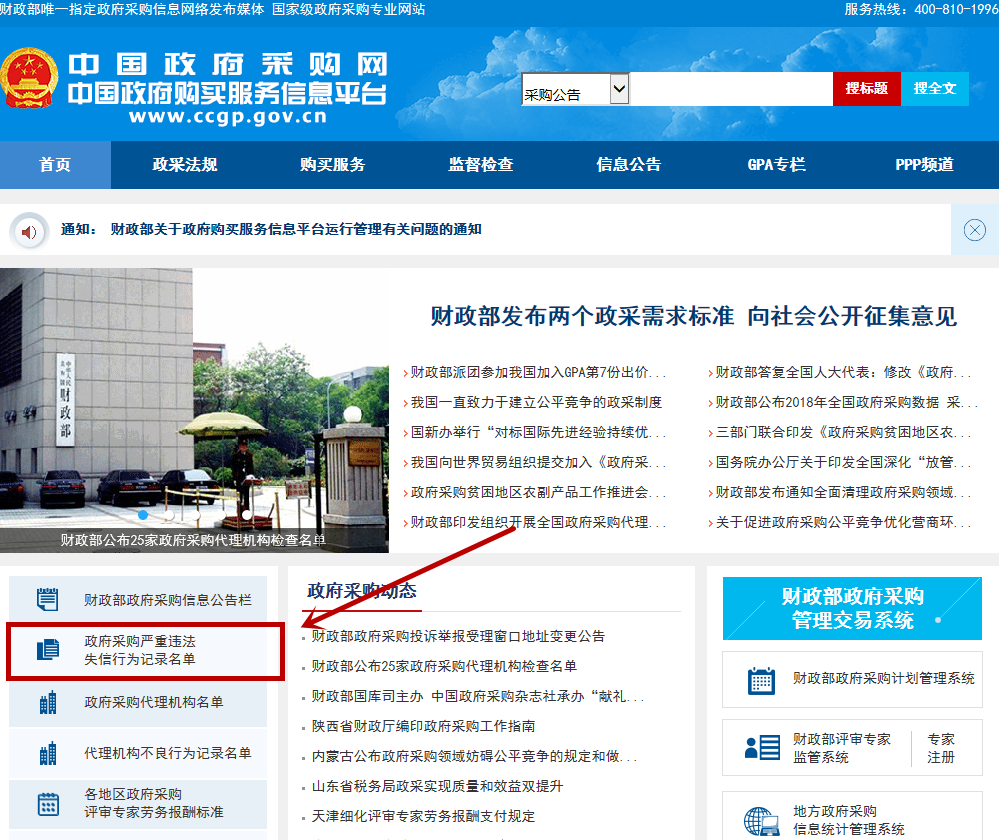Click 评审专家劳务报酬标准 calendar icon

click(x=47, y=803)
